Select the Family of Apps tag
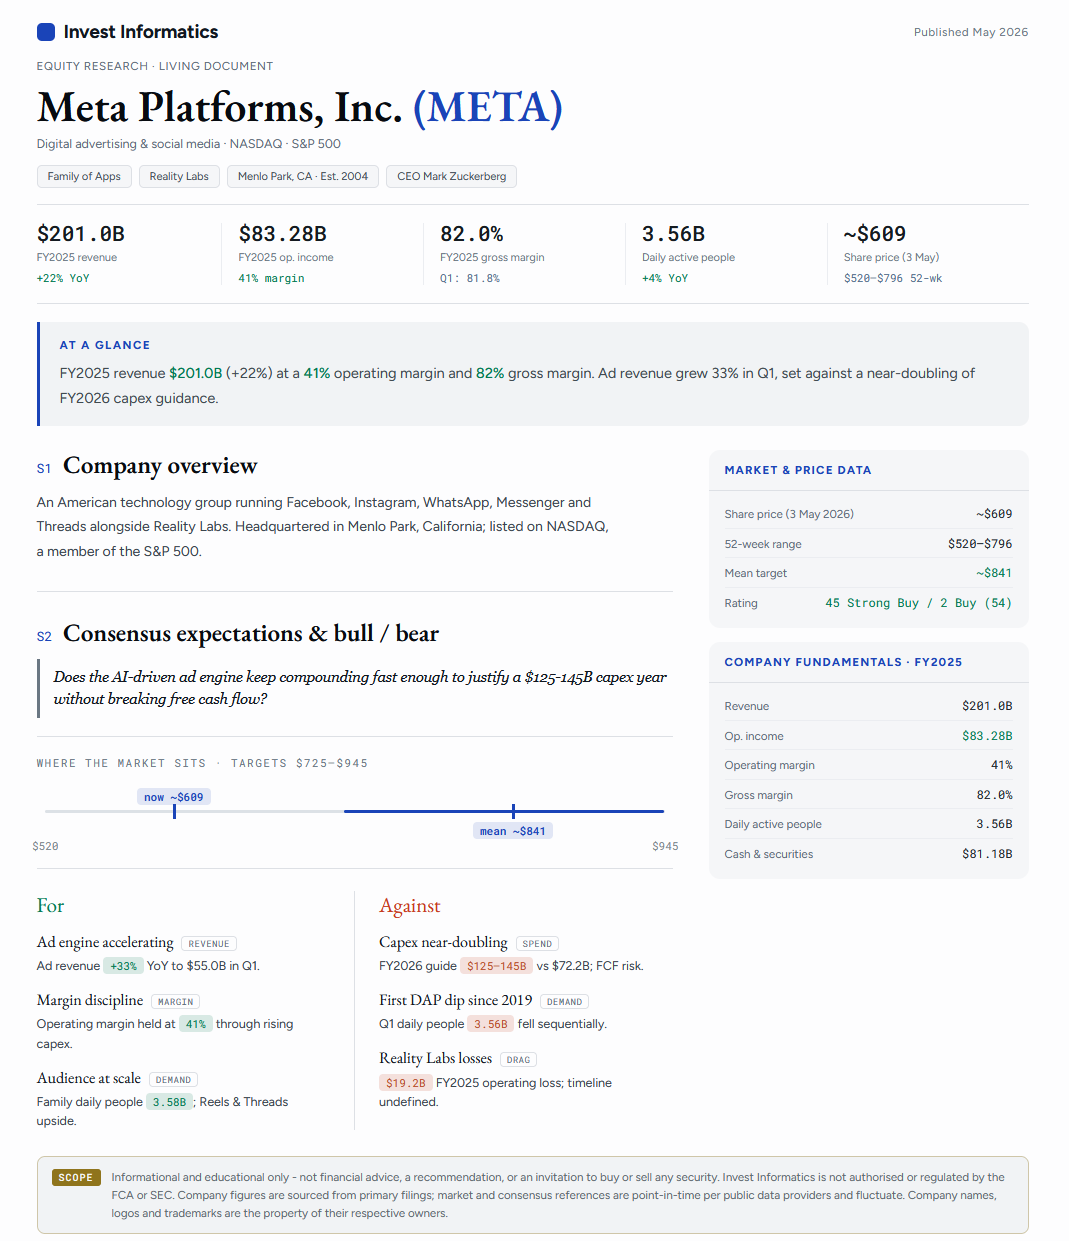Viewport: 1069px width, 1241px height. tap(84, 176)
